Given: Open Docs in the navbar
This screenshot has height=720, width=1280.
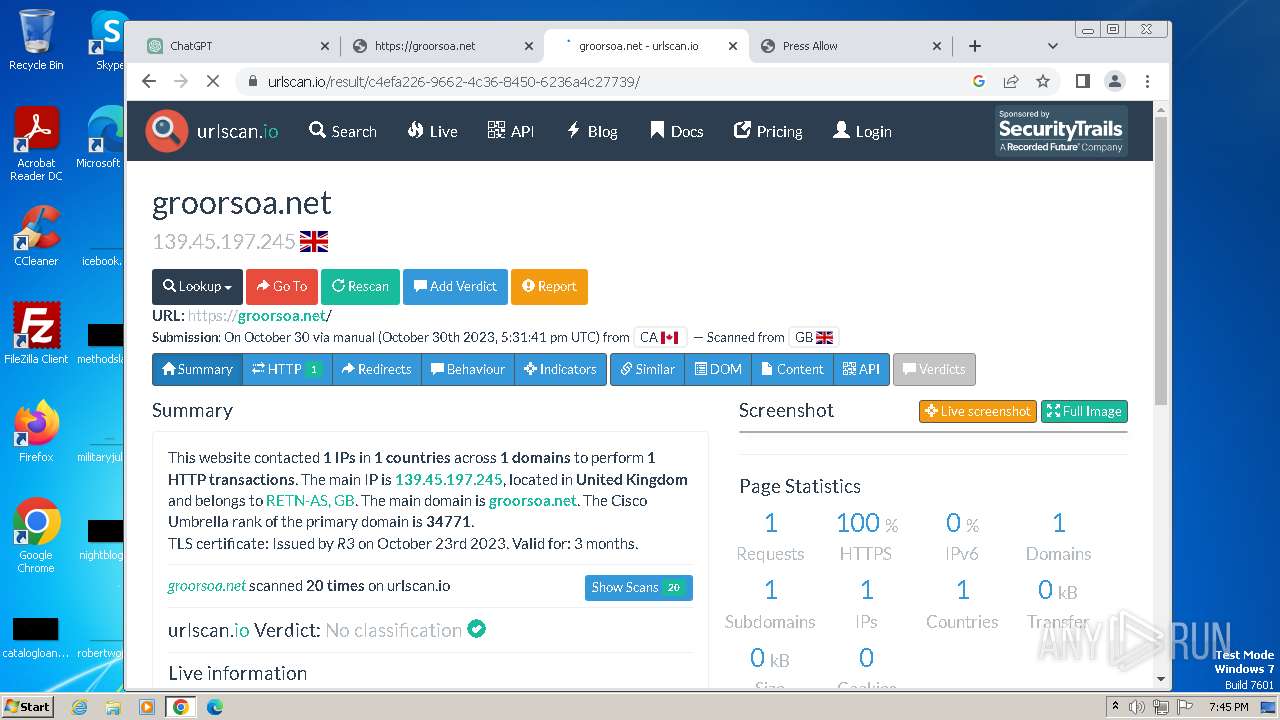Looking at the screenshot, I should coord(677,131).
